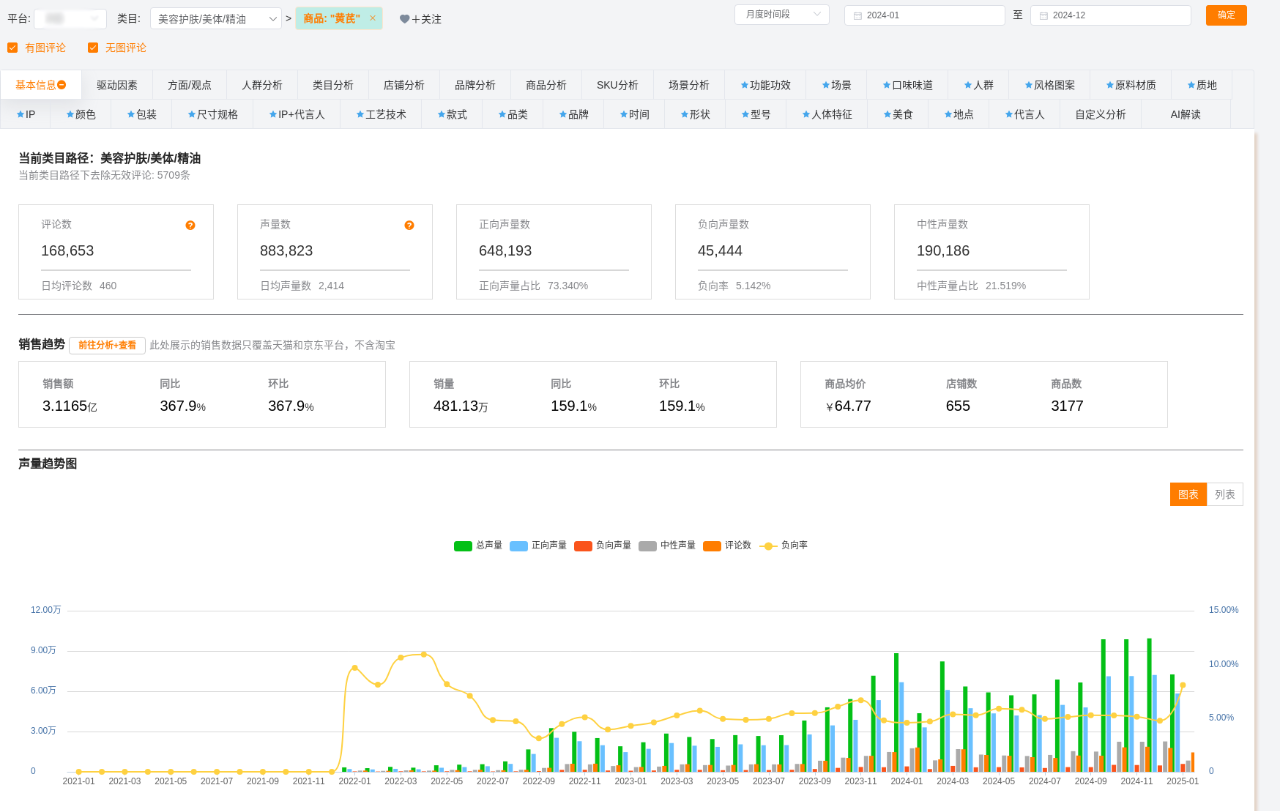
Task: Open the starred IP tab
Action: tap(26, 114)
